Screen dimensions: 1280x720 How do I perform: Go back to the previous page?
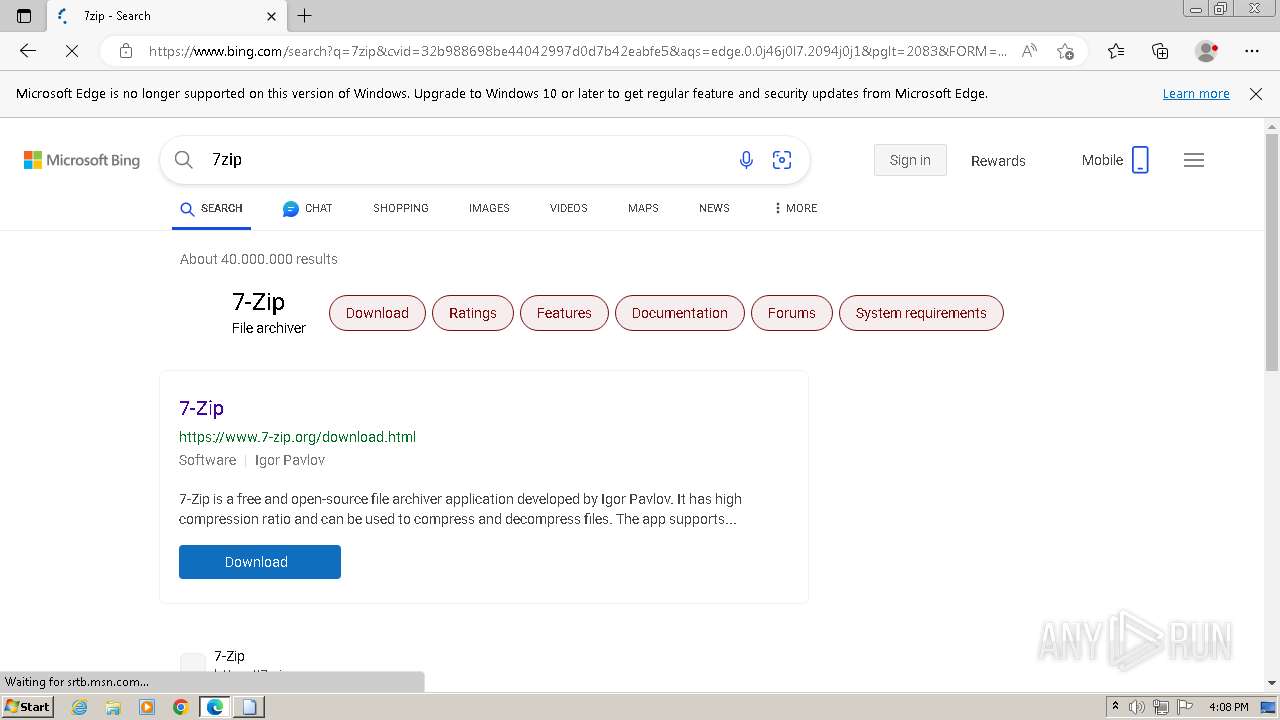click(x=28, y=51)
